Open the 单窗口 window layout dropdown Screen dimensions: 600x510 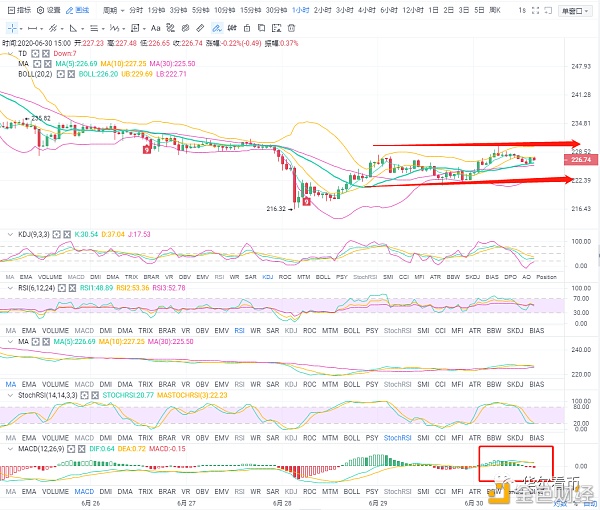(575, 11)
